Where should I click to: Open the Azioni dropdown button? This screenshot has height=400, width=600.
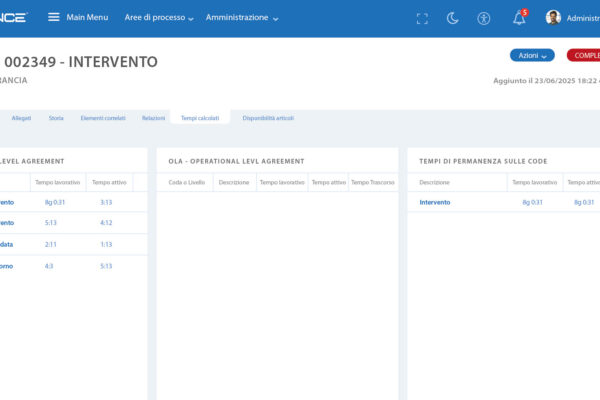pos(532,56)
